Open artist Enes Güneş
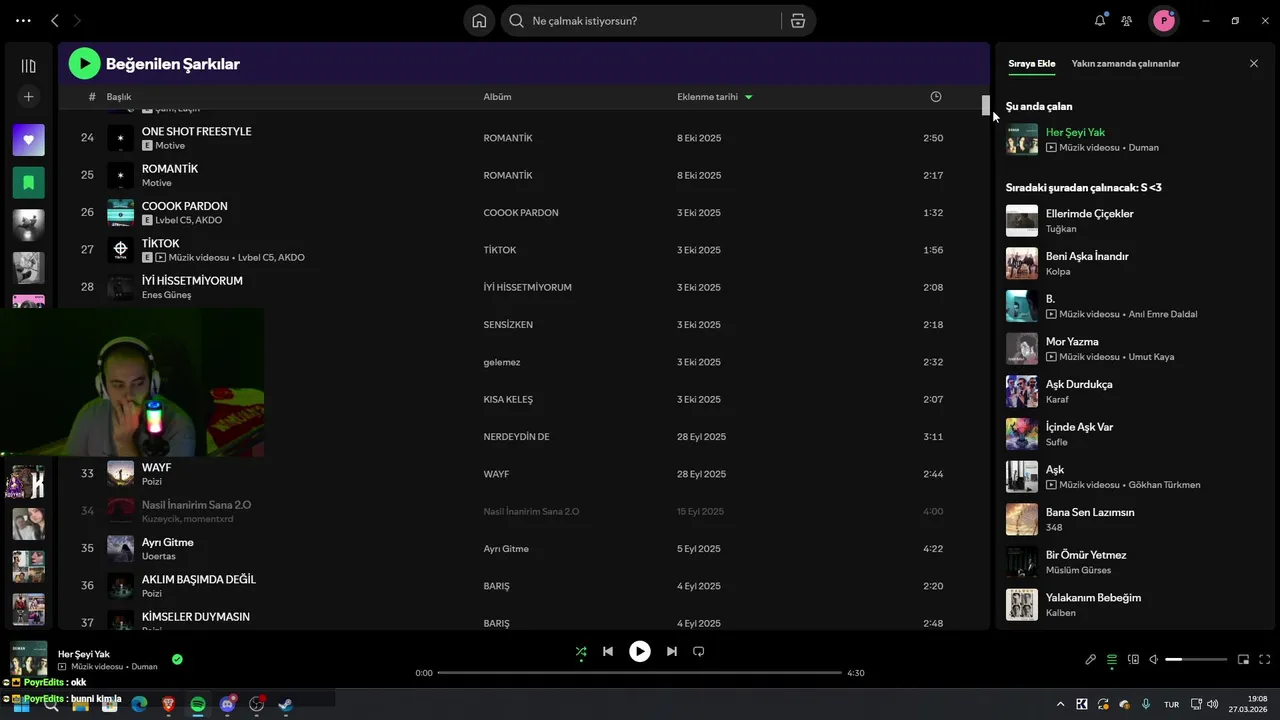Image resolution: width=1280 pixels, height=720 pixels. [166, 295]
